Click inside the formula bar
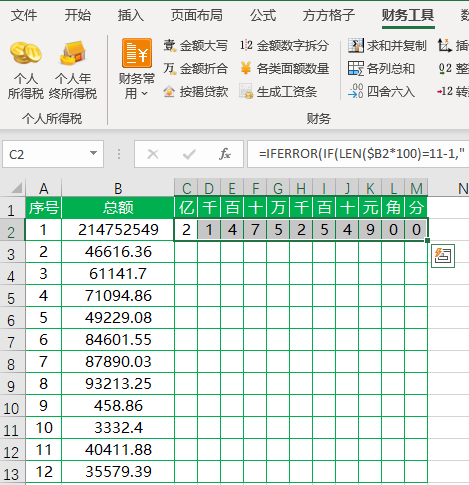Viewport: 469px width, 485px height. [358, 154]
